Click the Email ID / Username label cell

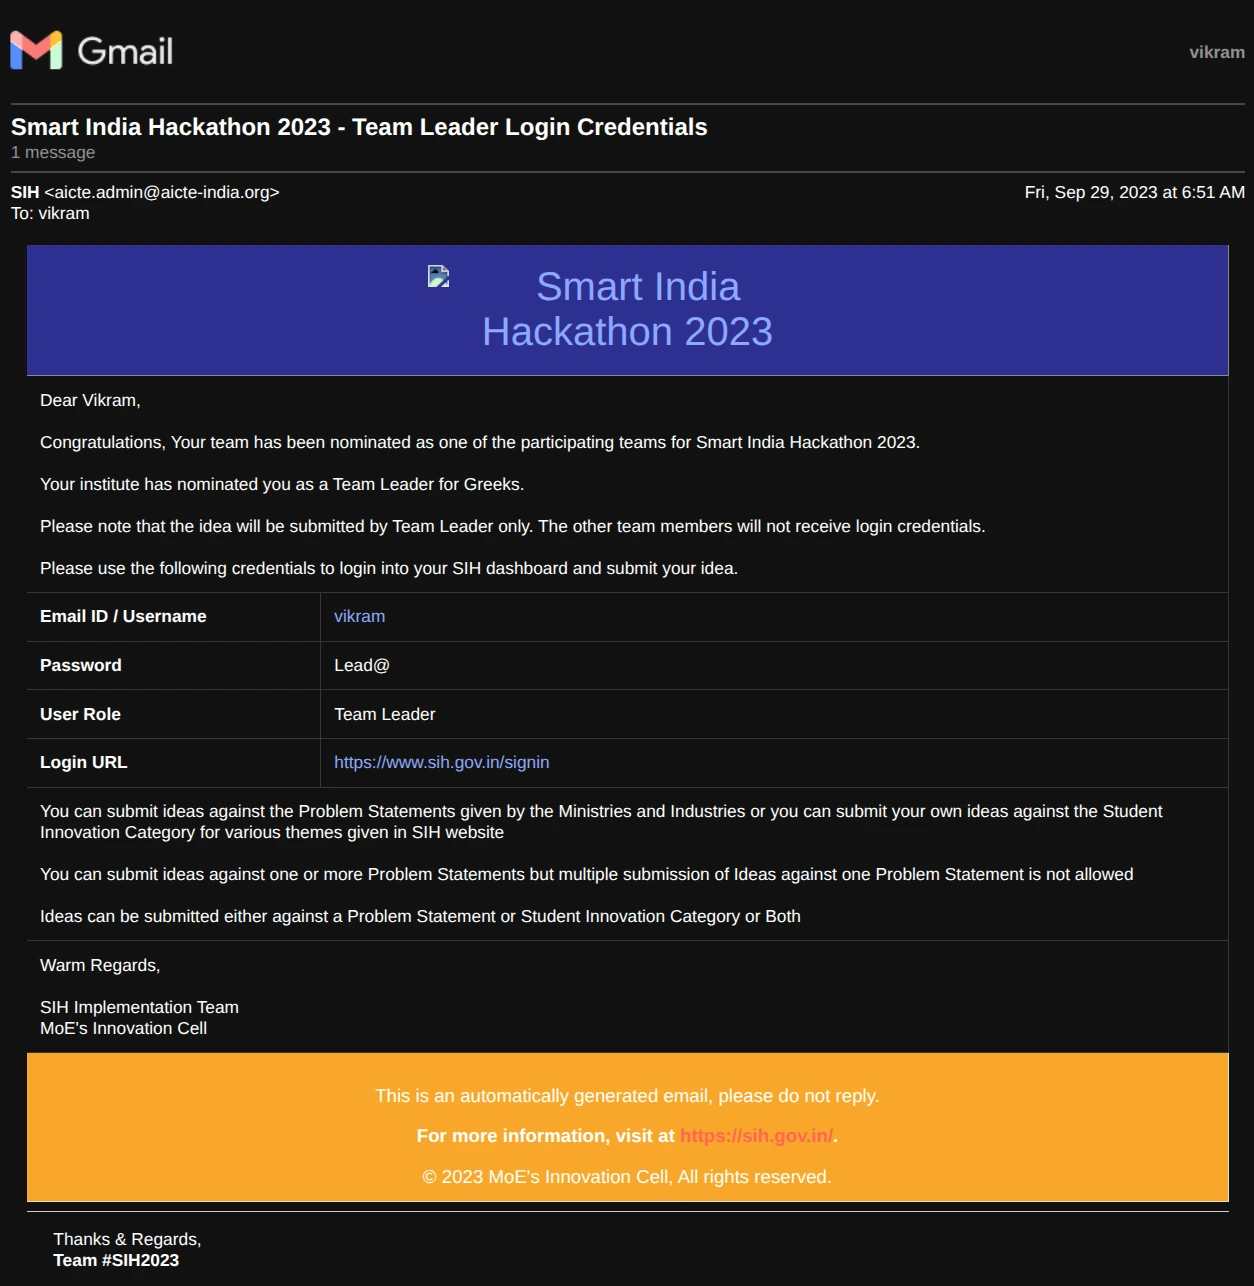pos(123,616)
